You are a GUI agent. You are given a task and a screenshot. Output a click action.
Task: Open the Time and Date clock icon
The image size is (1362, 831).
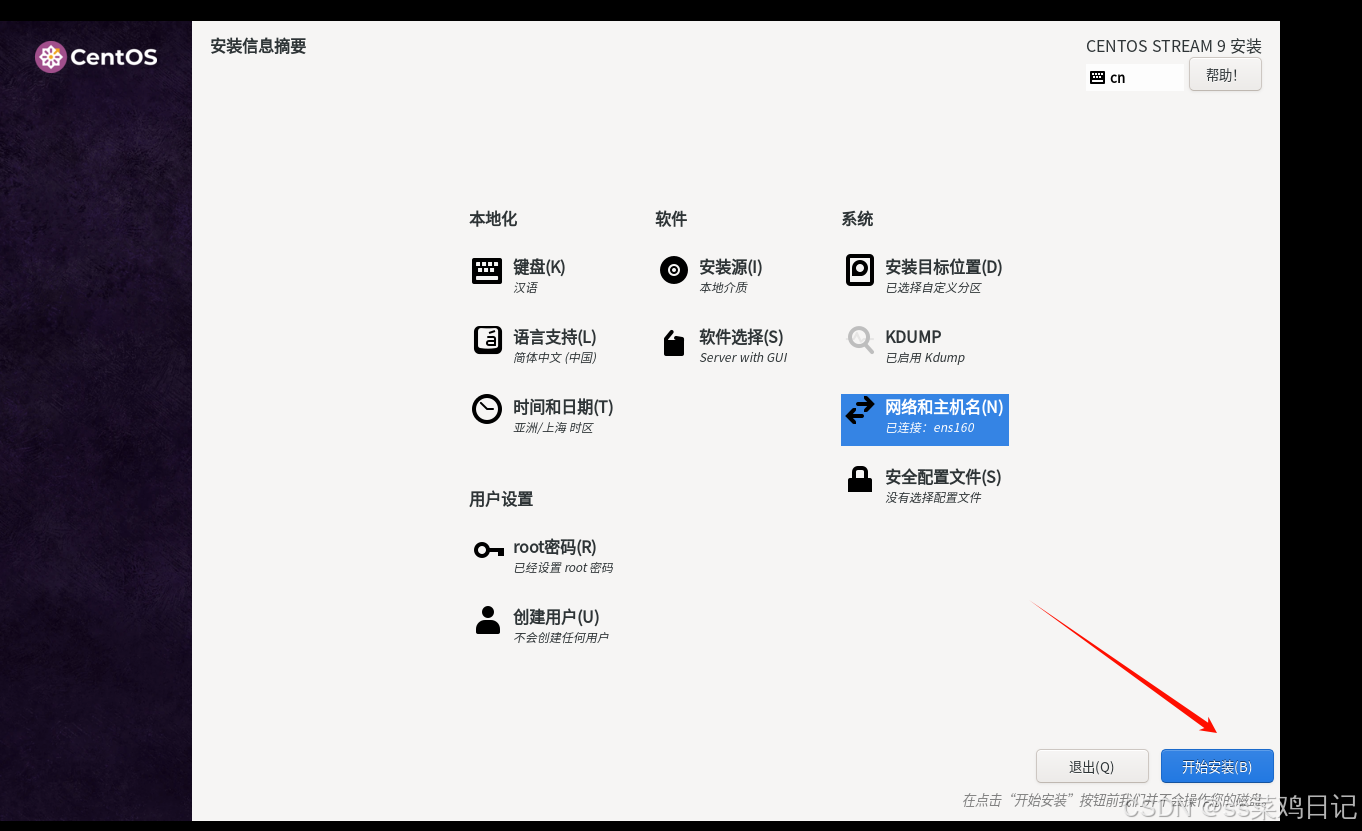pos(487,409)
